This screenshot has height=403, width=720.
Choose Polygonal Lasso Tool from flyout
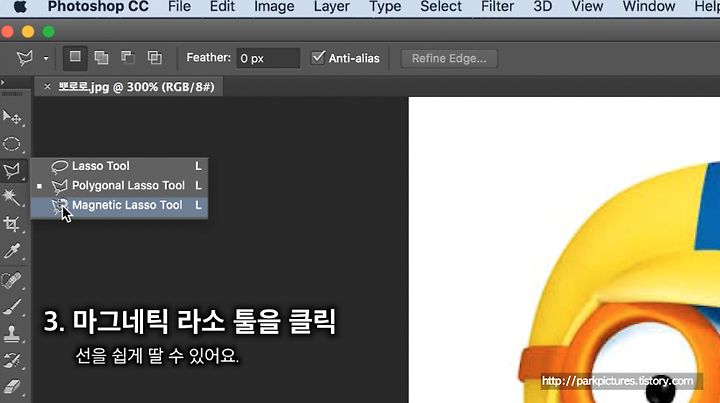(x=119, y=185)
